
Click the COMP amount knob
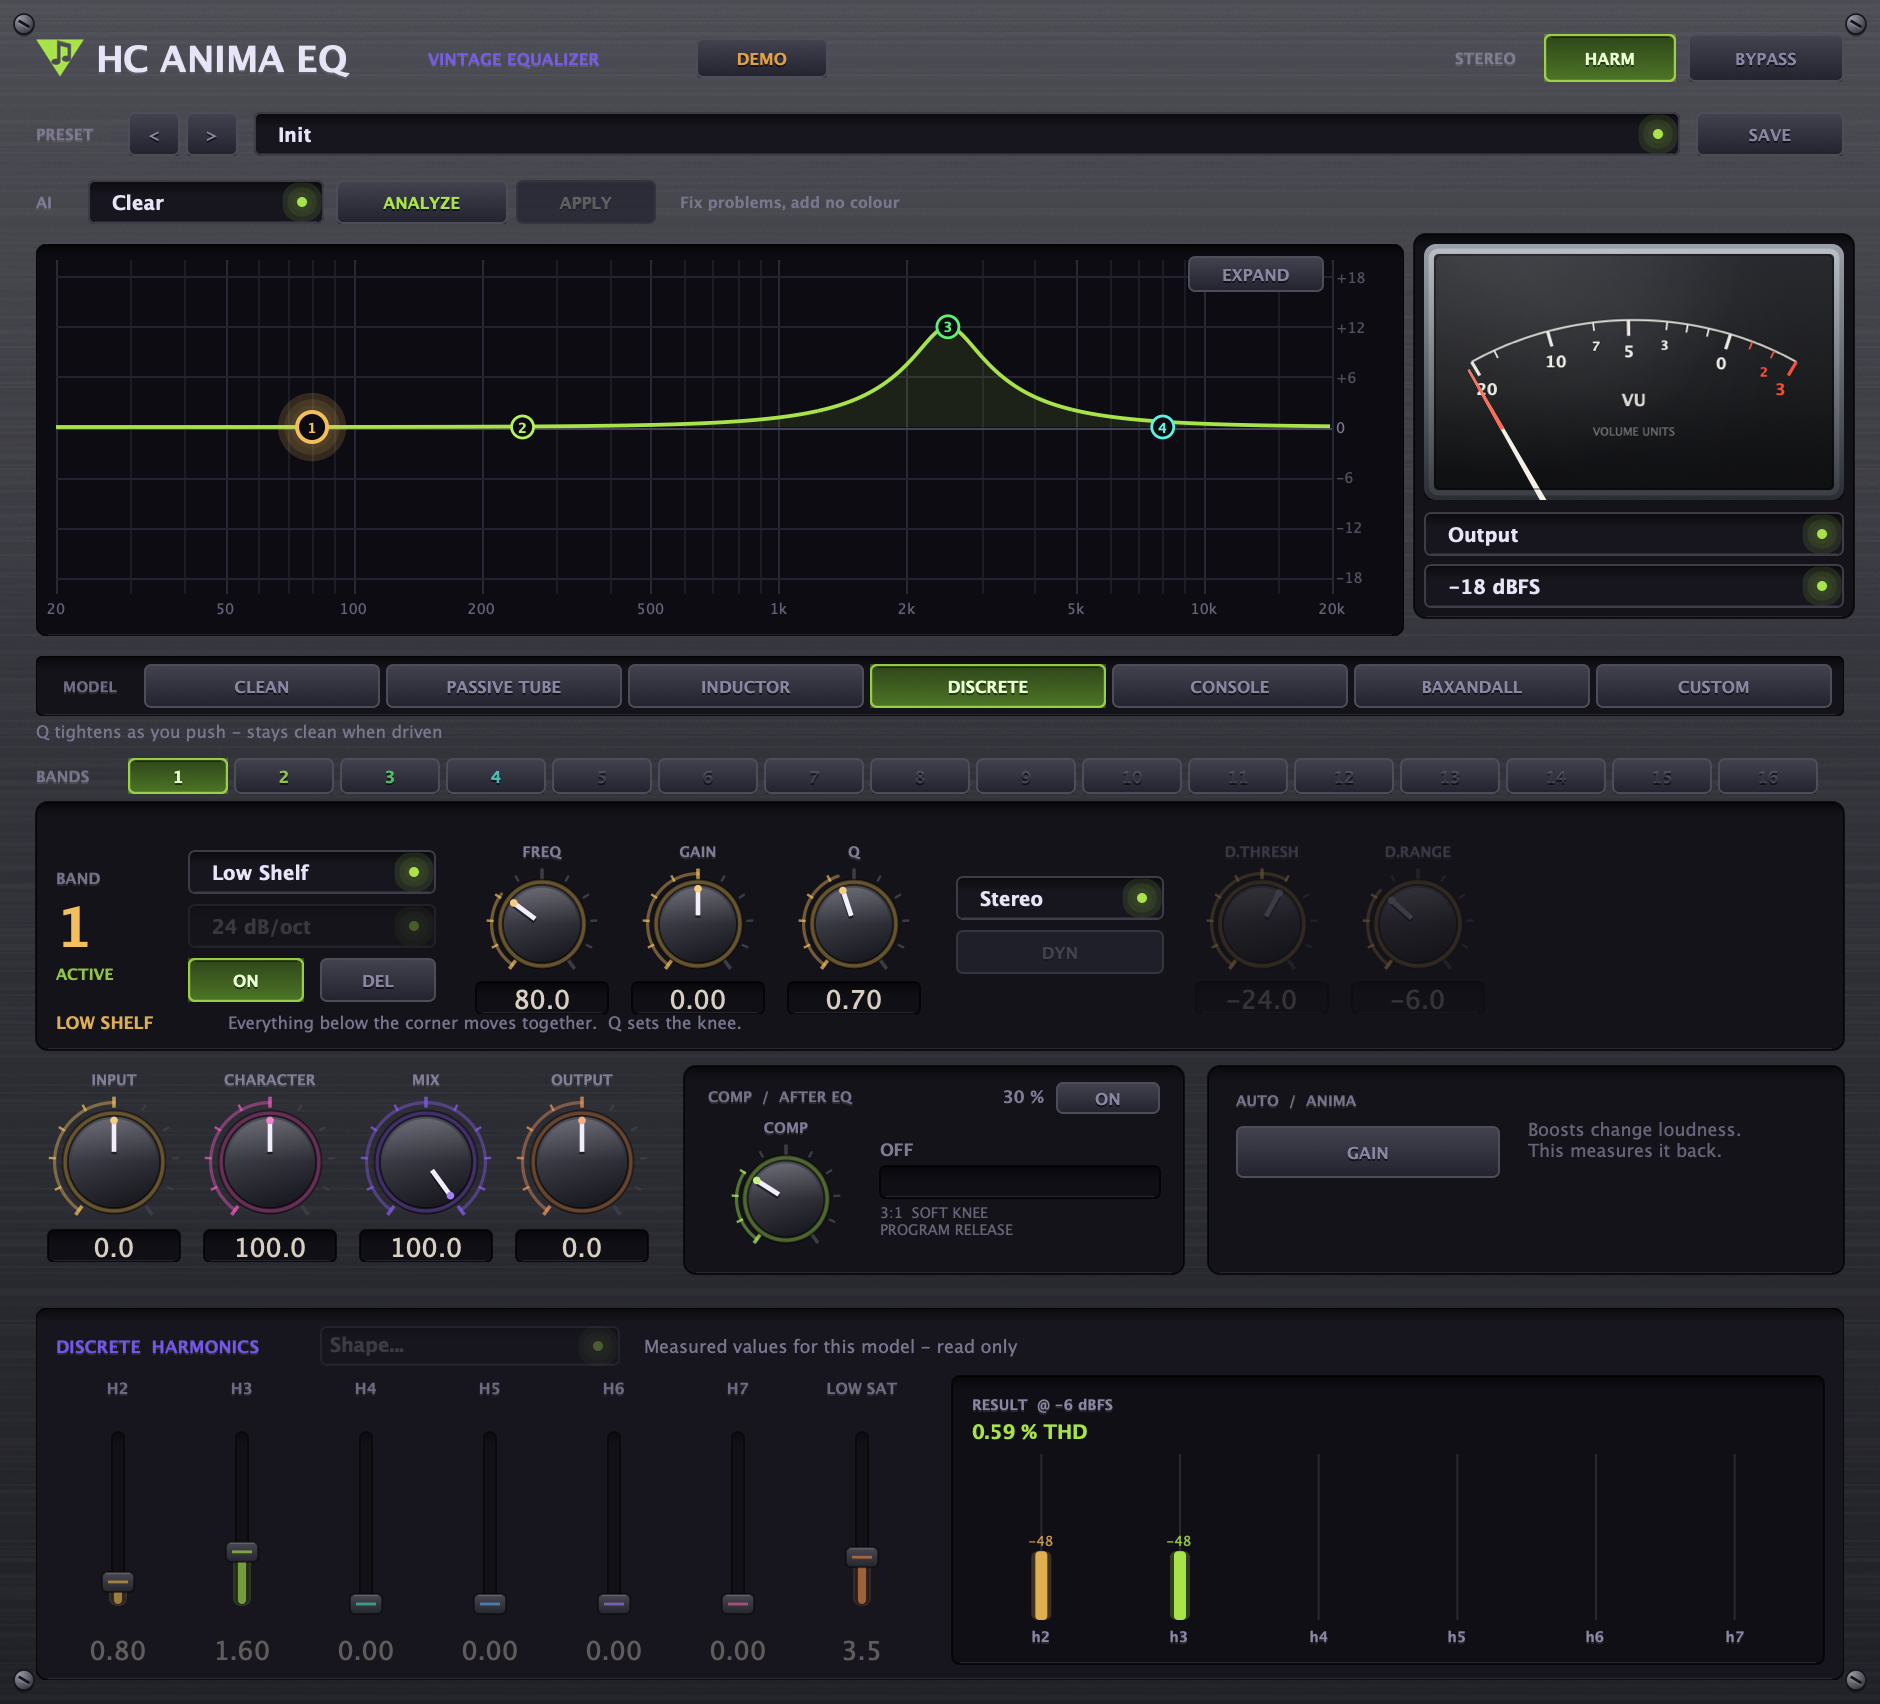(786, 1198)
